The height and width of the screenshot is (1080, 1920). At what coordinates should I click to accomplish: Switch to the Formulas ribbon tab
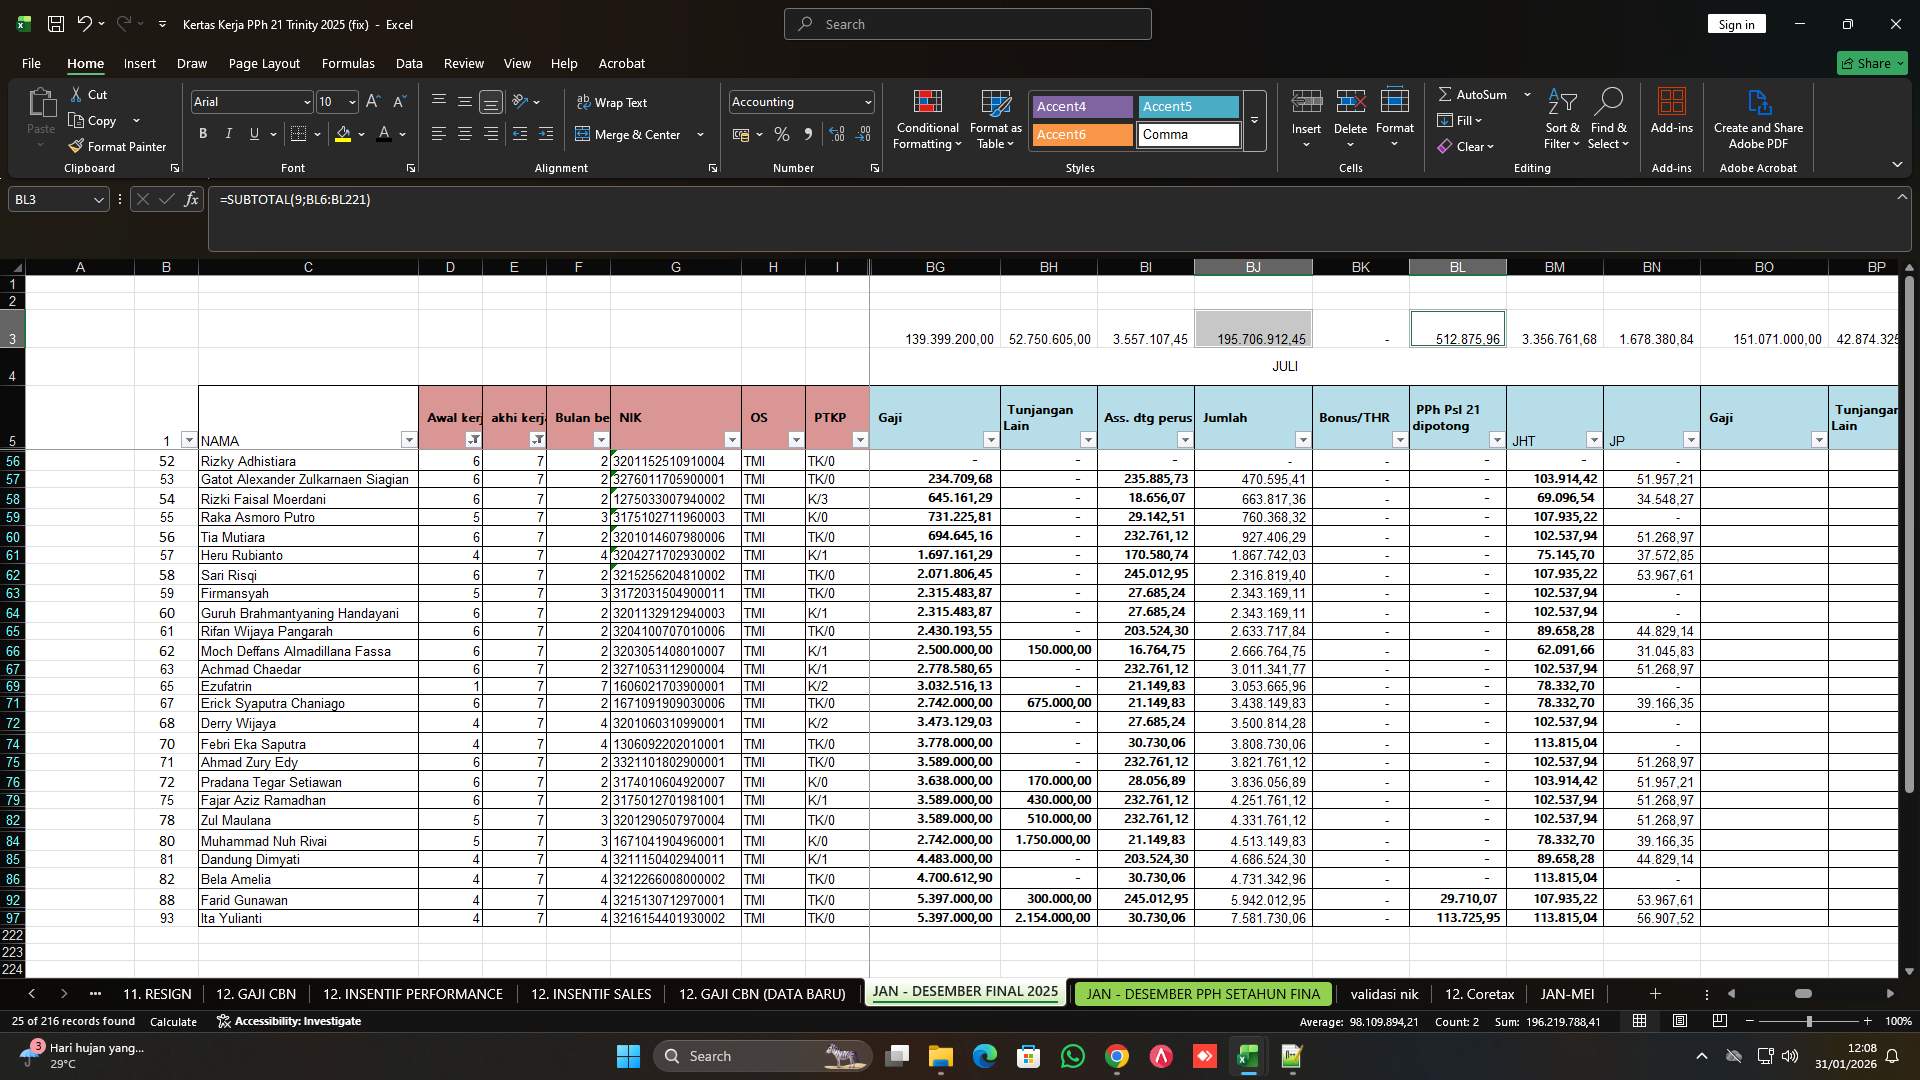click(x=347, y=63)
